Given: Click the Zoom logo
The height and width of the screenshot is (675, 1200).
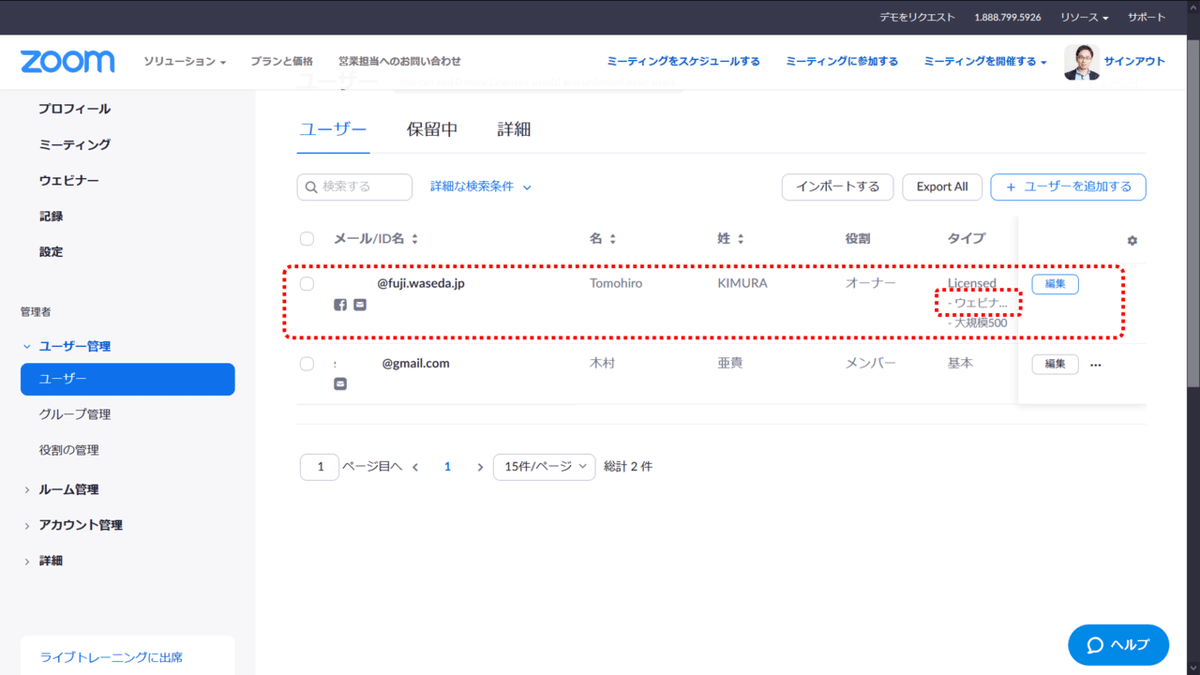Looking at the screenshot, I should [66, 61].
